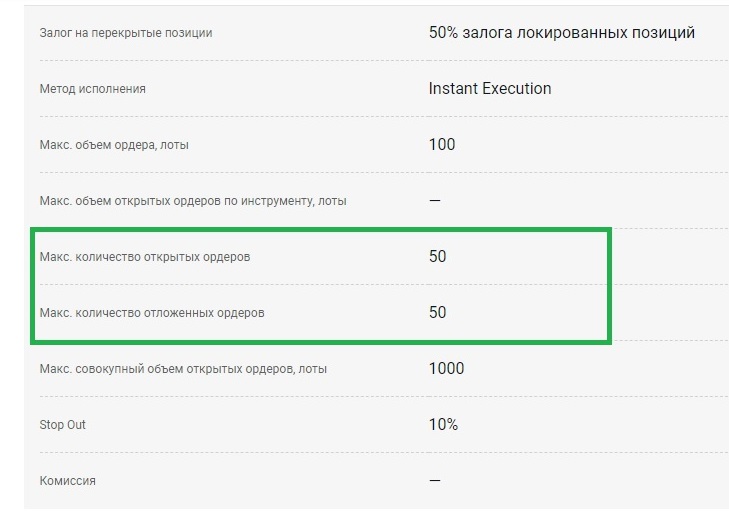Click the 'Залог на перекрытые позиции' label
The image size is (729, 511).
[126, 33]
